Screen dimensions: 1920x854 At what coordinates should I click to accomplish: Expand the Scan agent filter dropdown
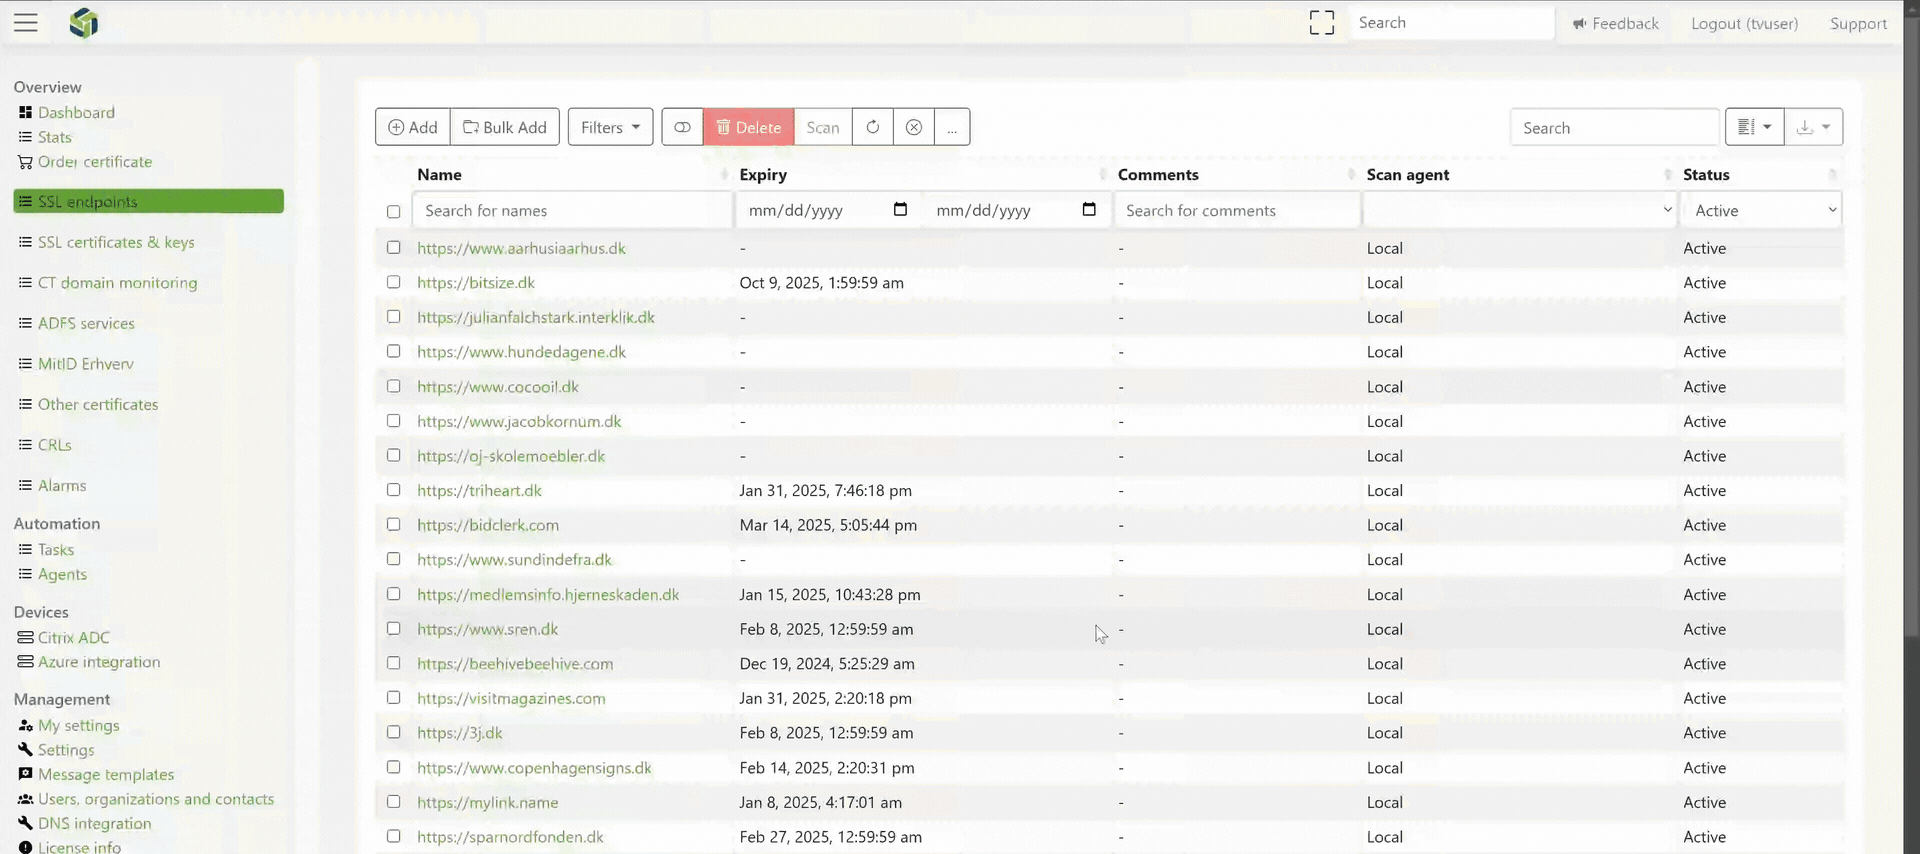click(1518, 210)
